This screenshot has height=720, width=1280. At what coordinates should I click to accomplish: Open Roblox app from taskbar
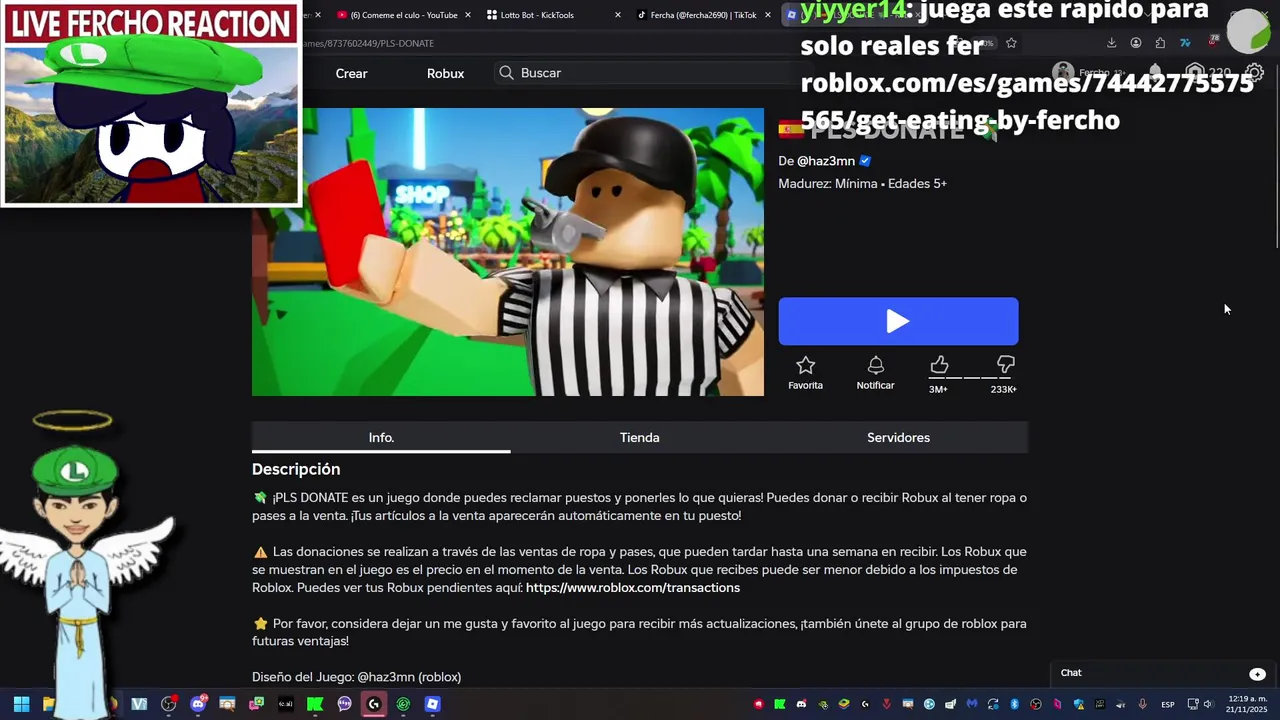[432, 704]
